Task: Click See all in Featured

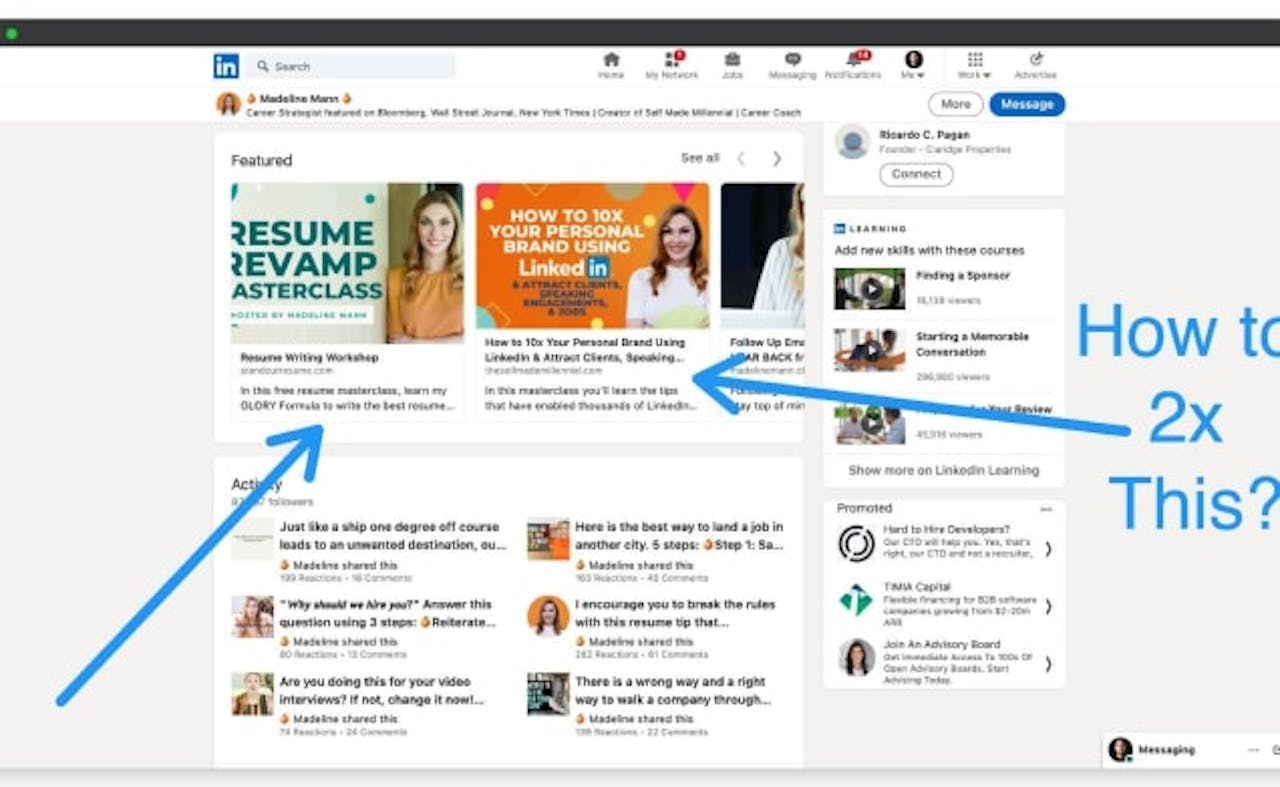Action: tap(700, 158)
